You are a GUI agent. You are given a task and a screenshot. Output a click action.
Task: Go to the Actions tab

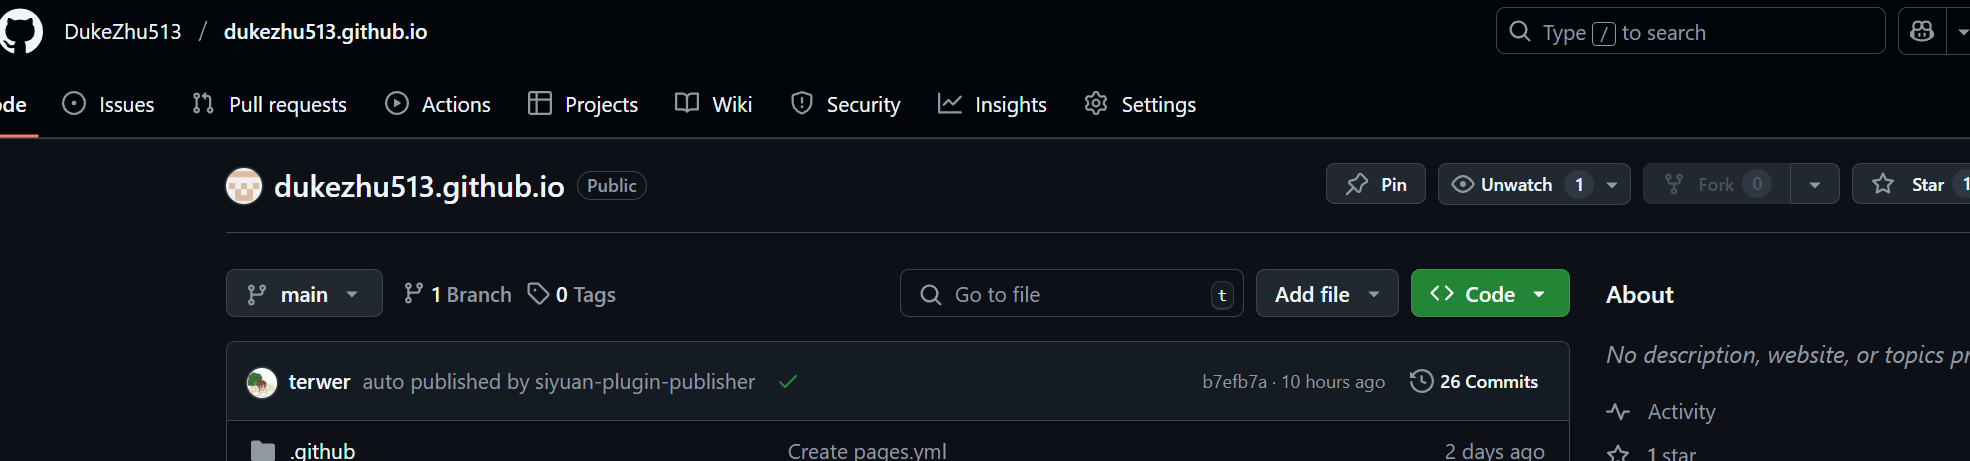[x=438, y=104]
